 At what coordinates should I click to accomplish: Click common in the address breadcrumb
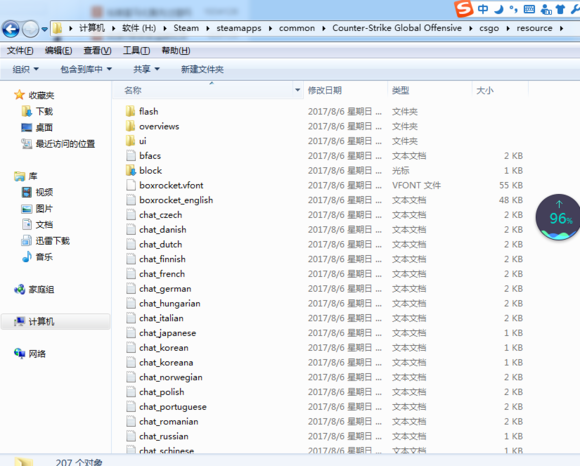[297, 28]
